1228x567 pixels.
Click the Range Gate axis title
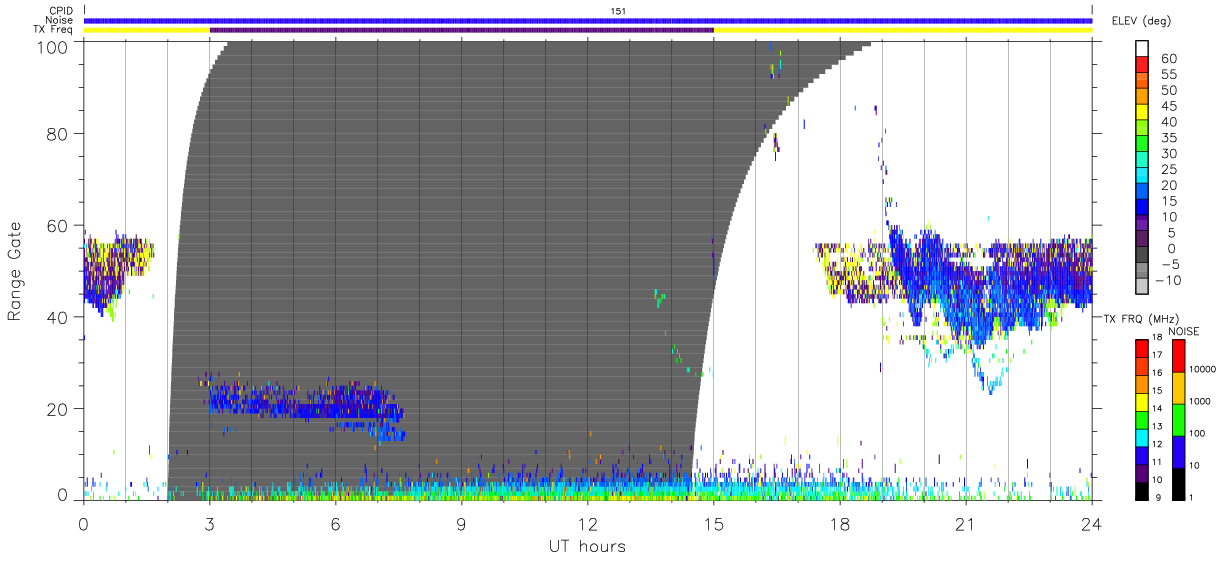coord(15,270)
